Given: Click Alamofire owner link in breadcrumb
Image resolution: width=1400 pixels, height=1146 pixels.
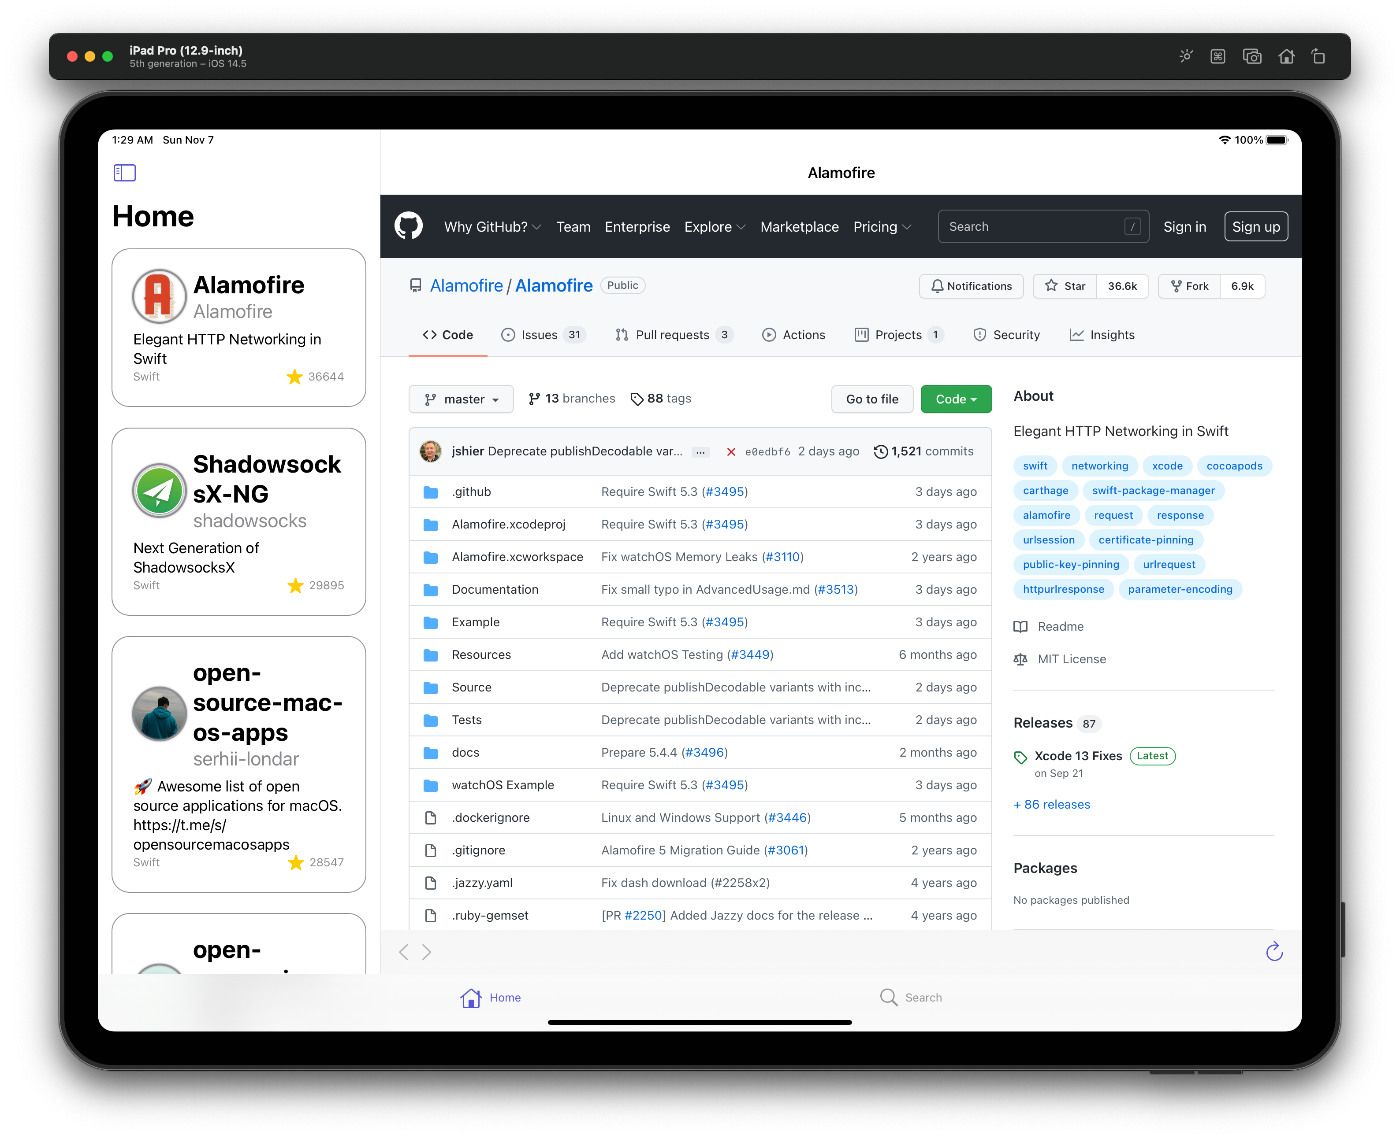Looking at the screenshot, I should click(466, 286).
